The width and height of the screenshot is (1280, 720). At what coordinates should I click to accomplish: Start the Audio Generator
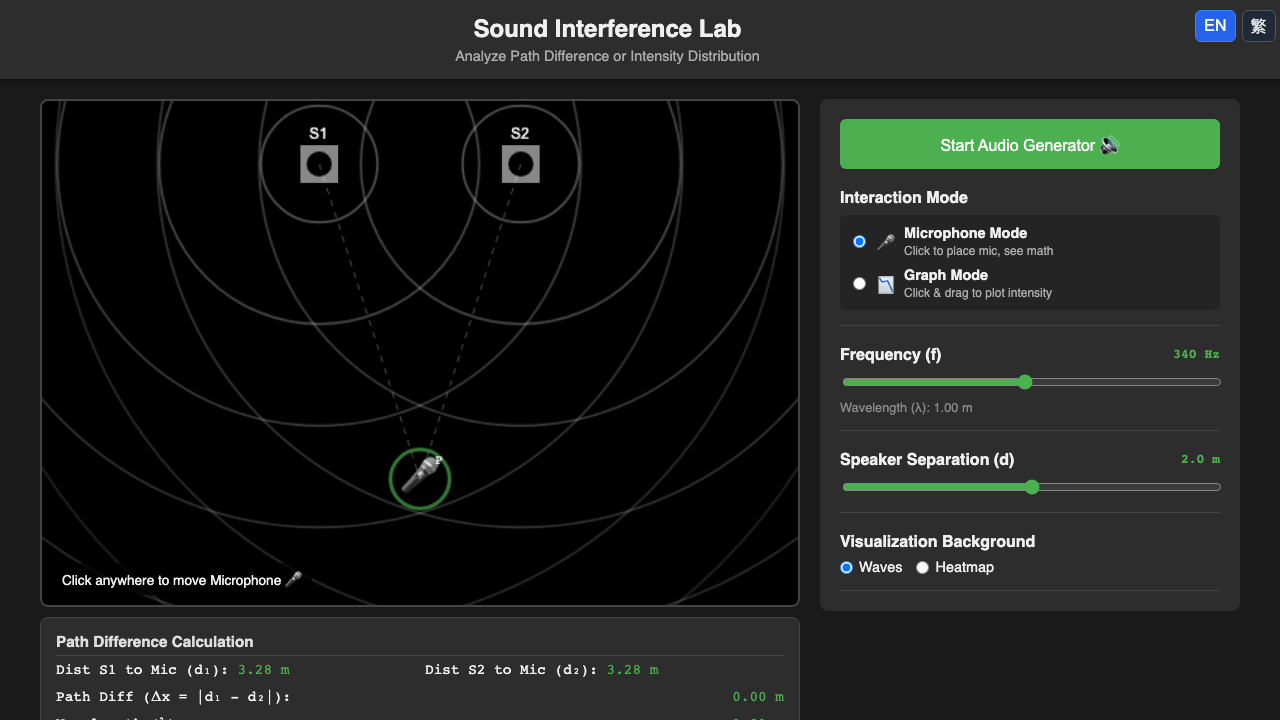coord(1030,144)
